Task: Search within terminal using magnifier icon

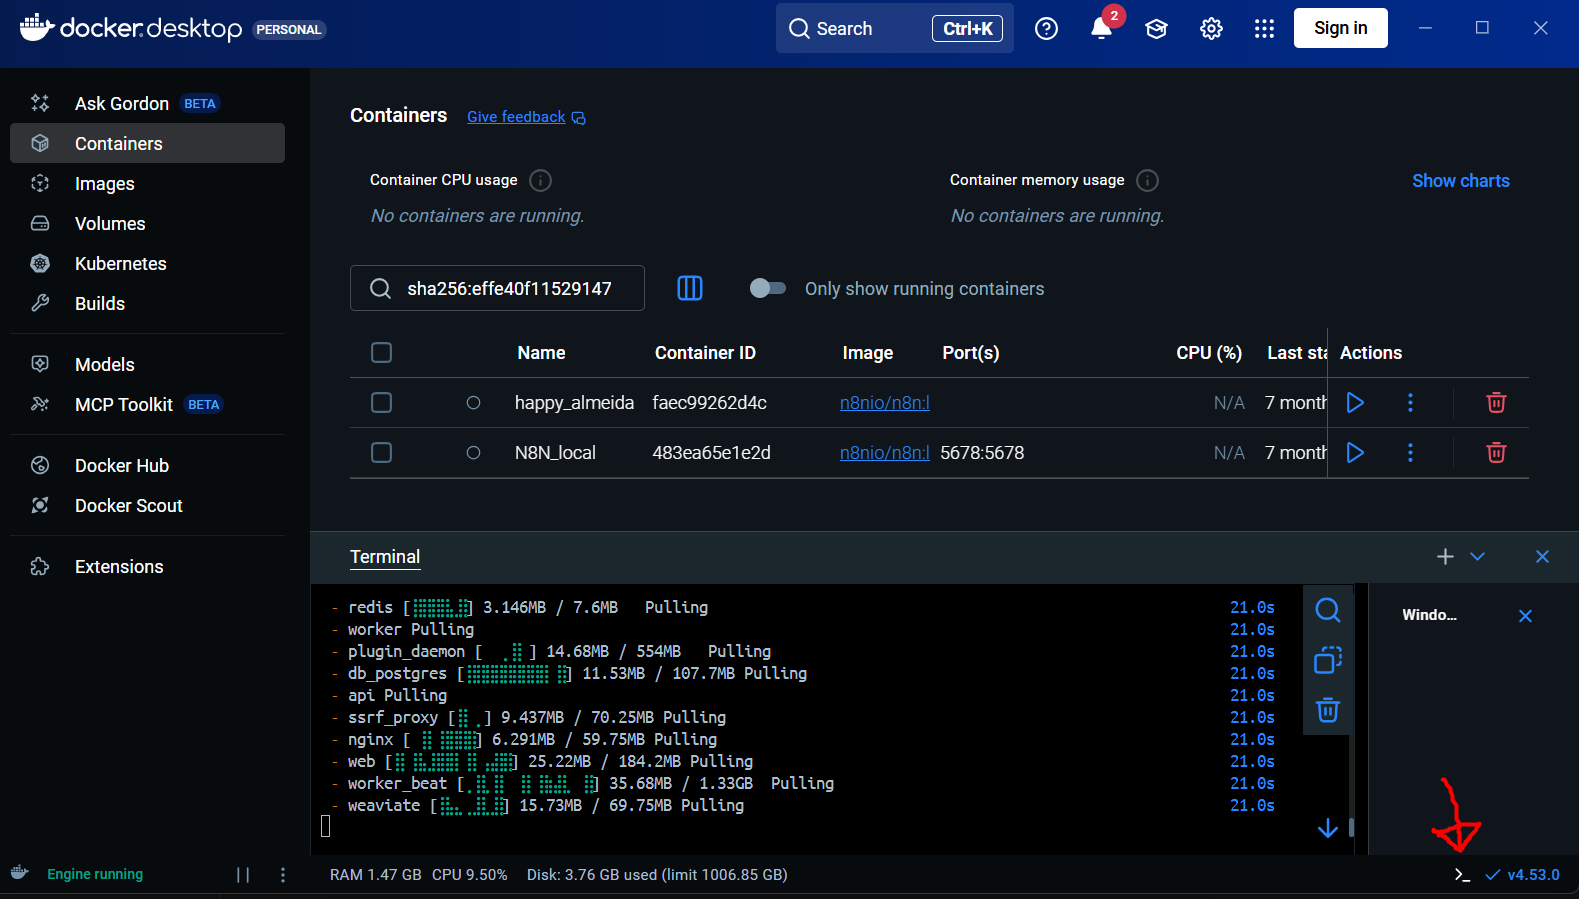Action: point(1327,610)
